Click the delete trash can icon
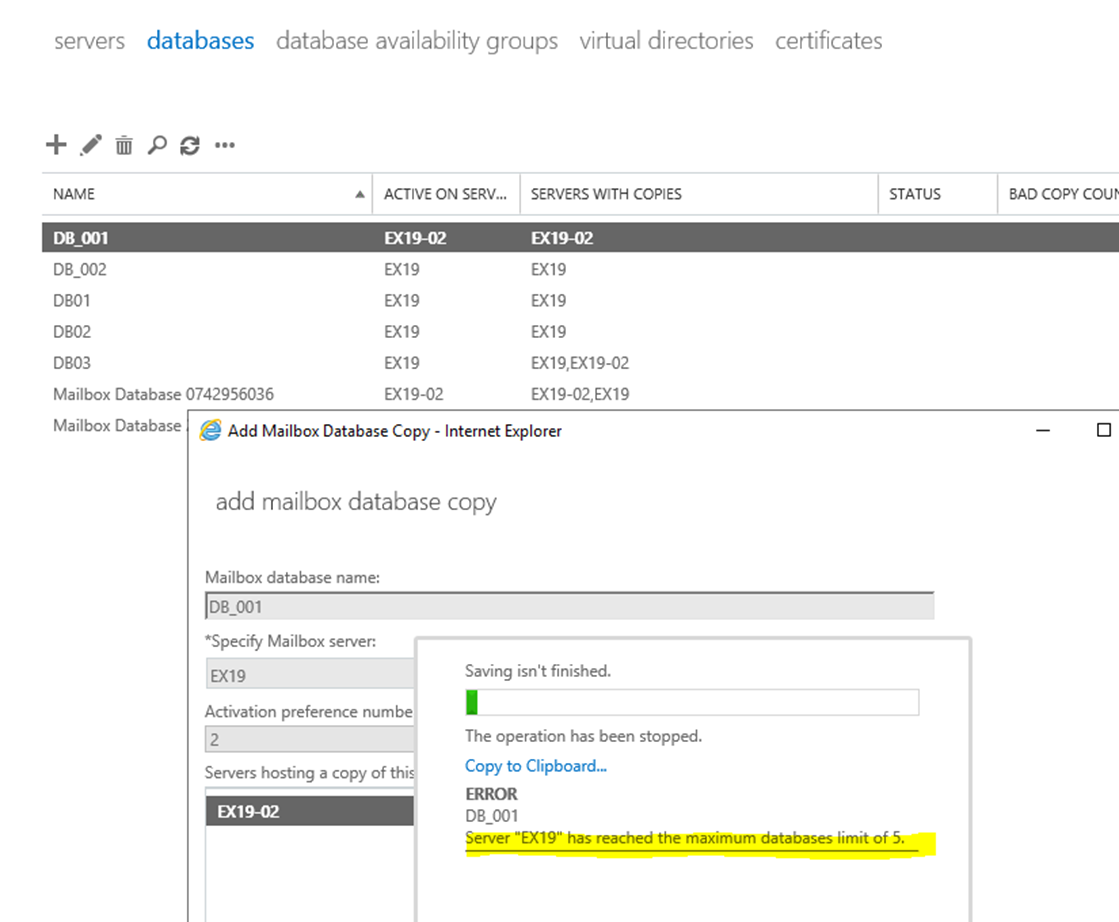1119x922 pixels. [124, 145]
